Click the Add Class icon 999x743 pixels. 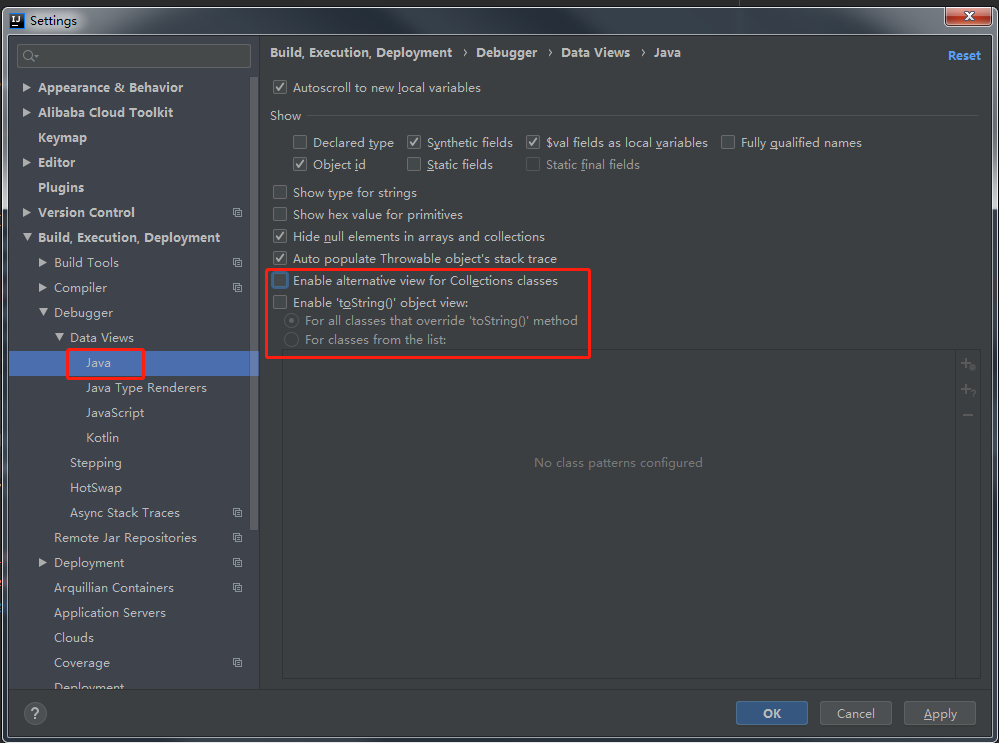point(967,365)
